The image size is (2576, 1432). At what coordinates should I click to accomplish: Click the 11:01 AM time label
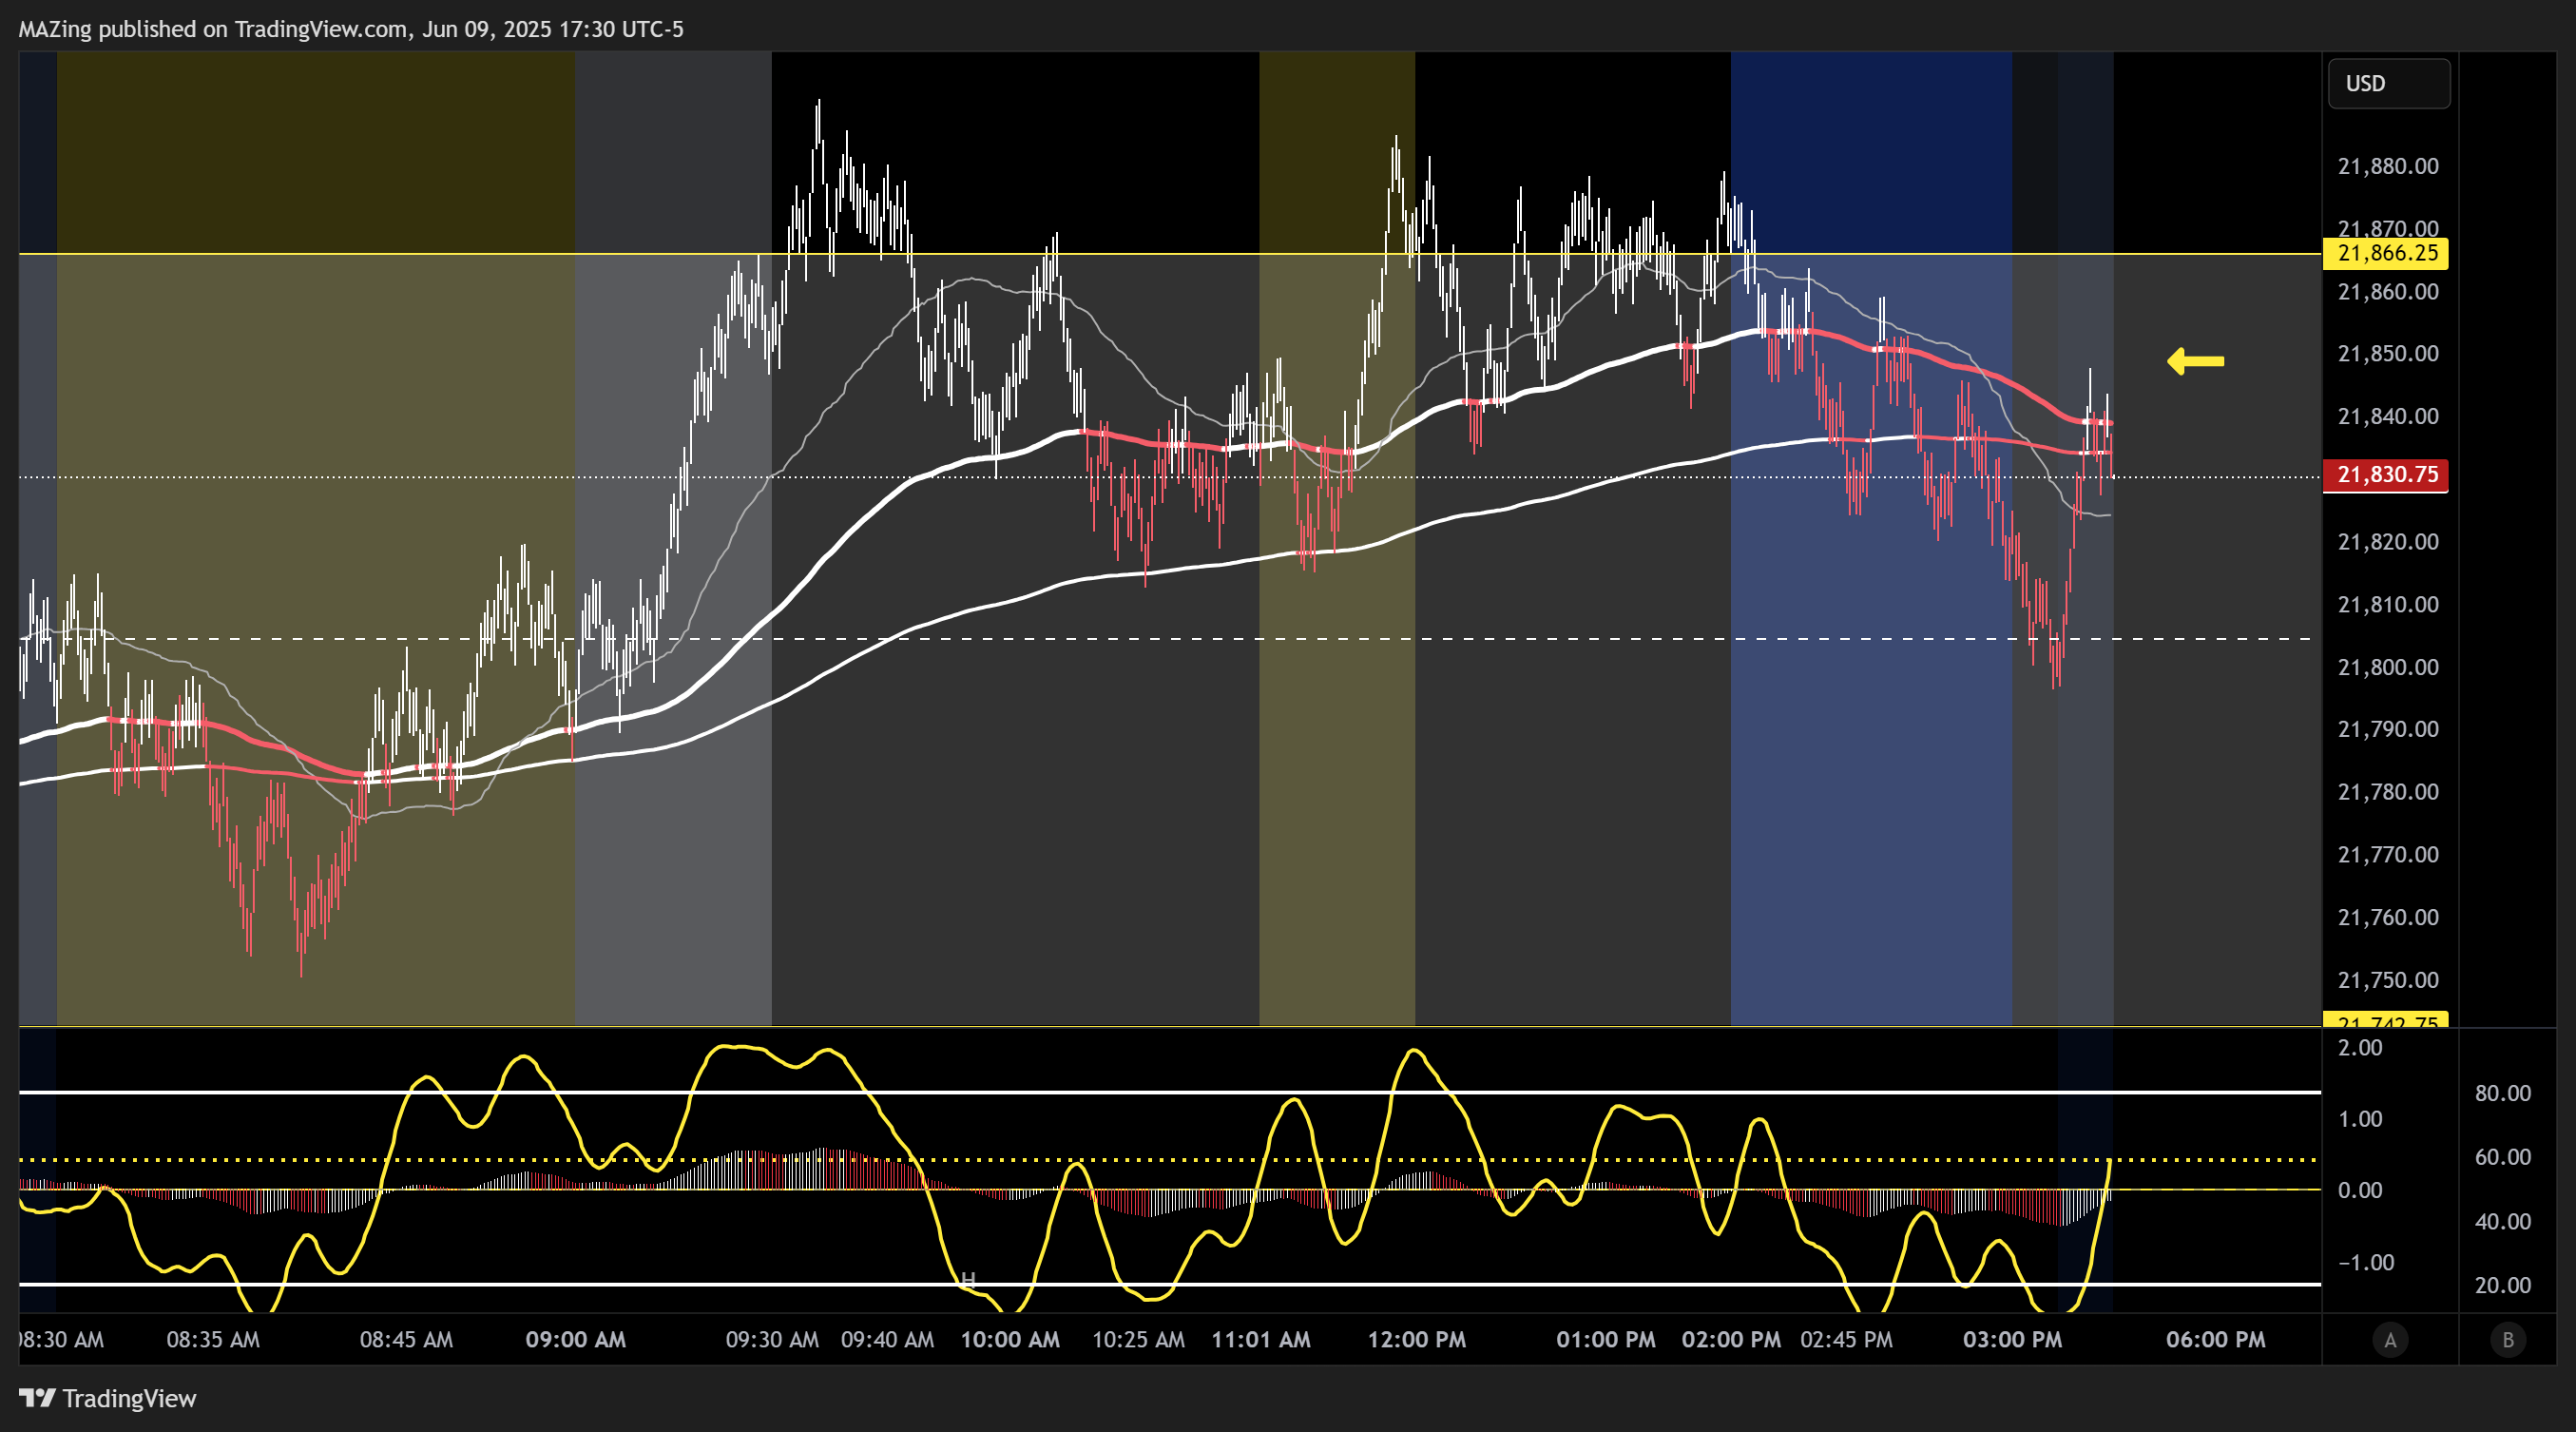tap(1261, 1340)
